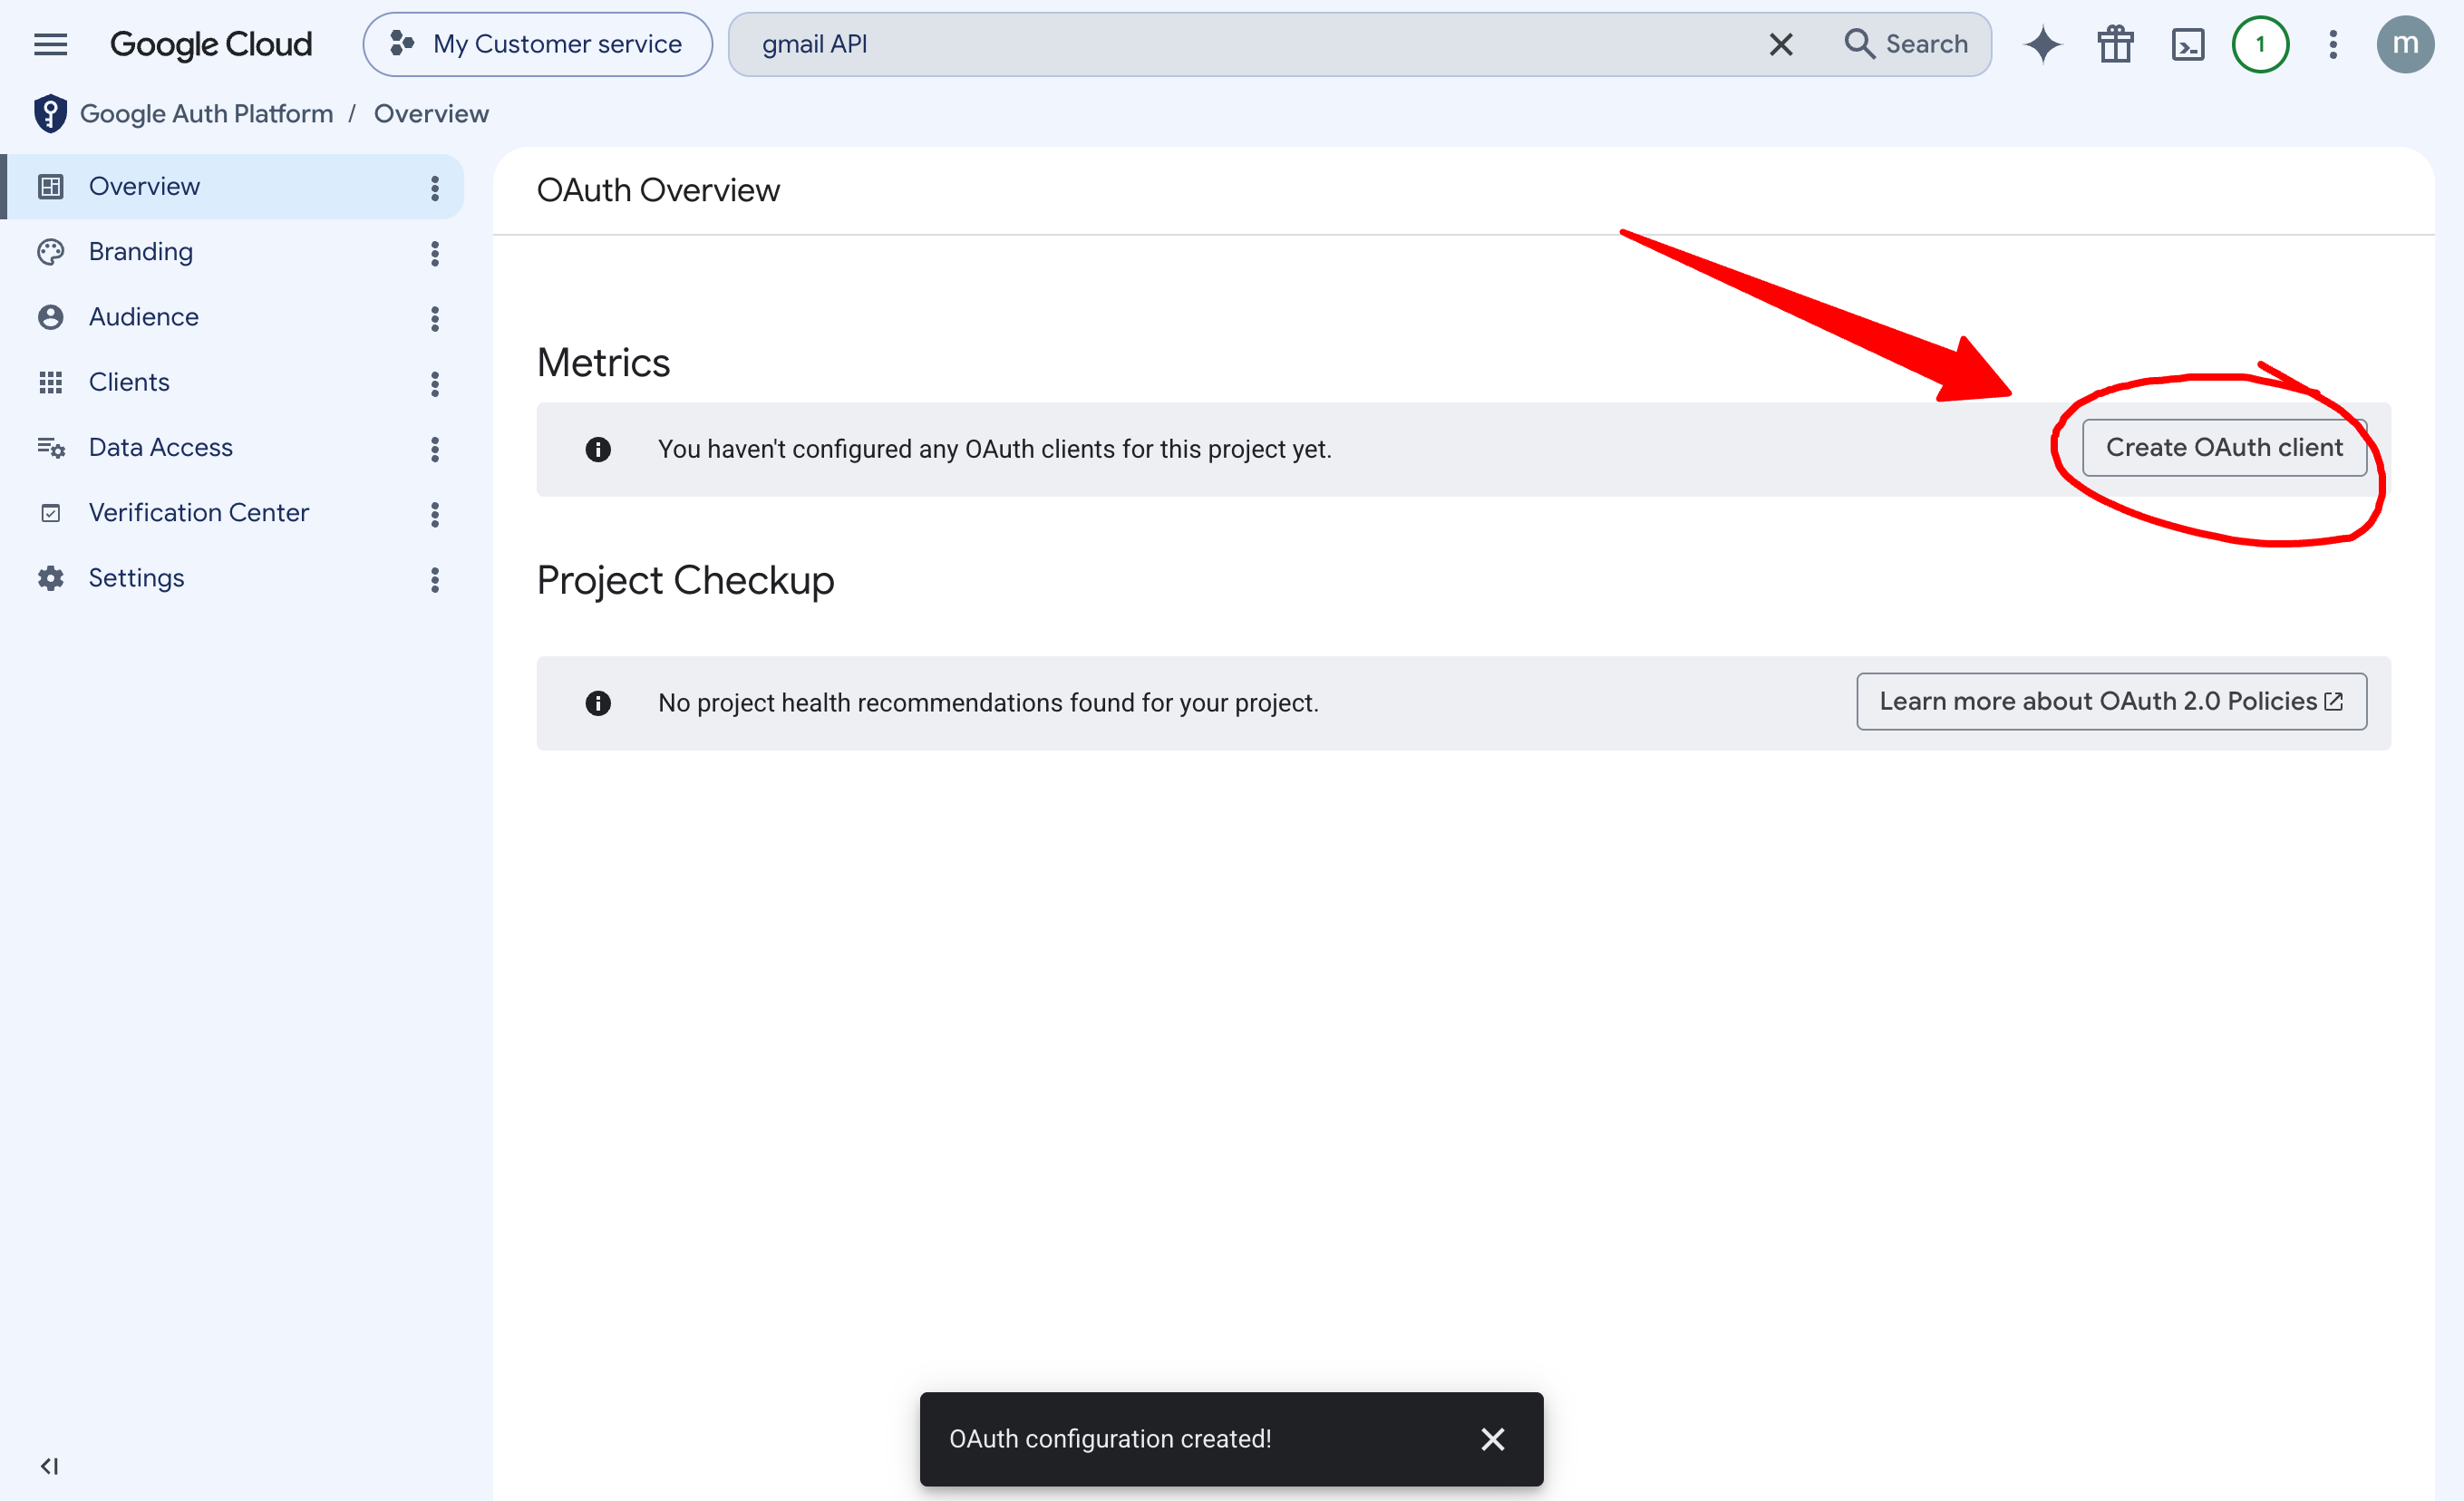Click the Google Auth Platform shield icon
This screenshot has width=2464, height=1501.
50,114
